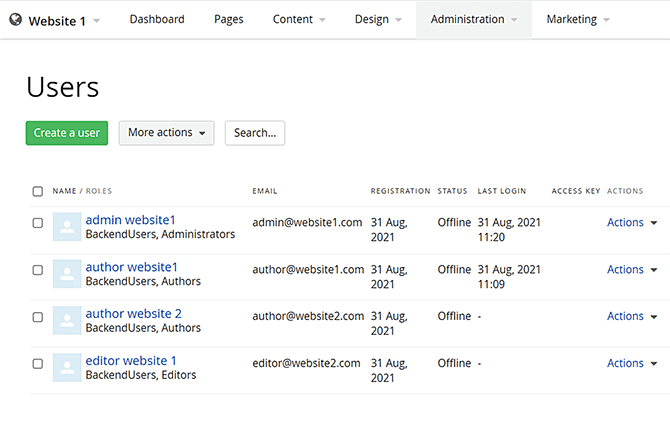Click the admin website1 avatar icon
Image resolution: width=670 pixels, height=427 pixels.
67,227
